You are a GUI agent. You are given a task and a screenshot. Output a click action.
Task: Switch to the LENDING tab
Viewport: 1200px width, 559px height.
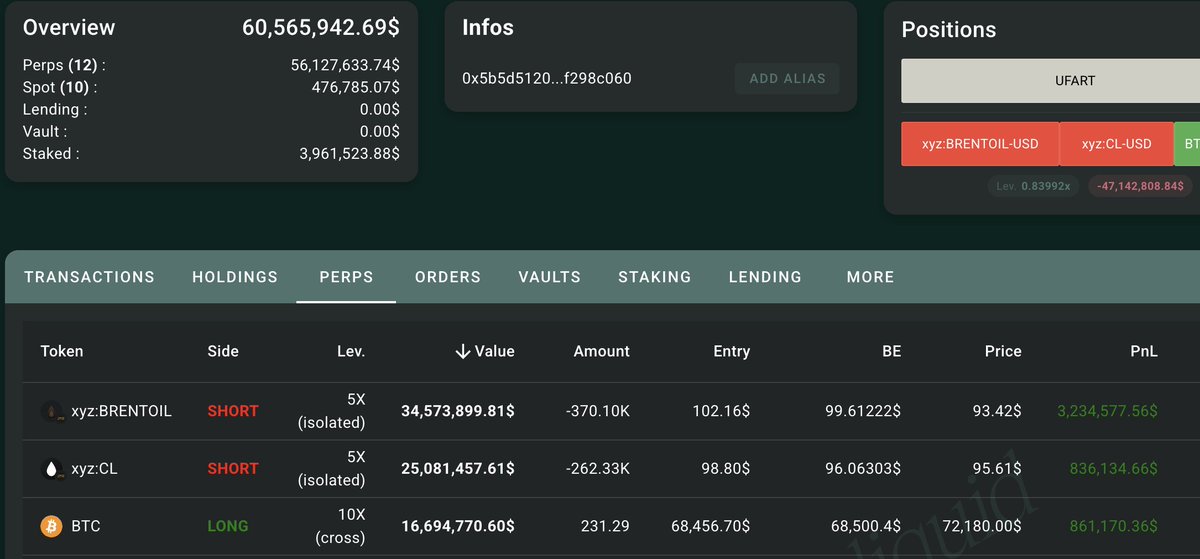tap(765, 277)
